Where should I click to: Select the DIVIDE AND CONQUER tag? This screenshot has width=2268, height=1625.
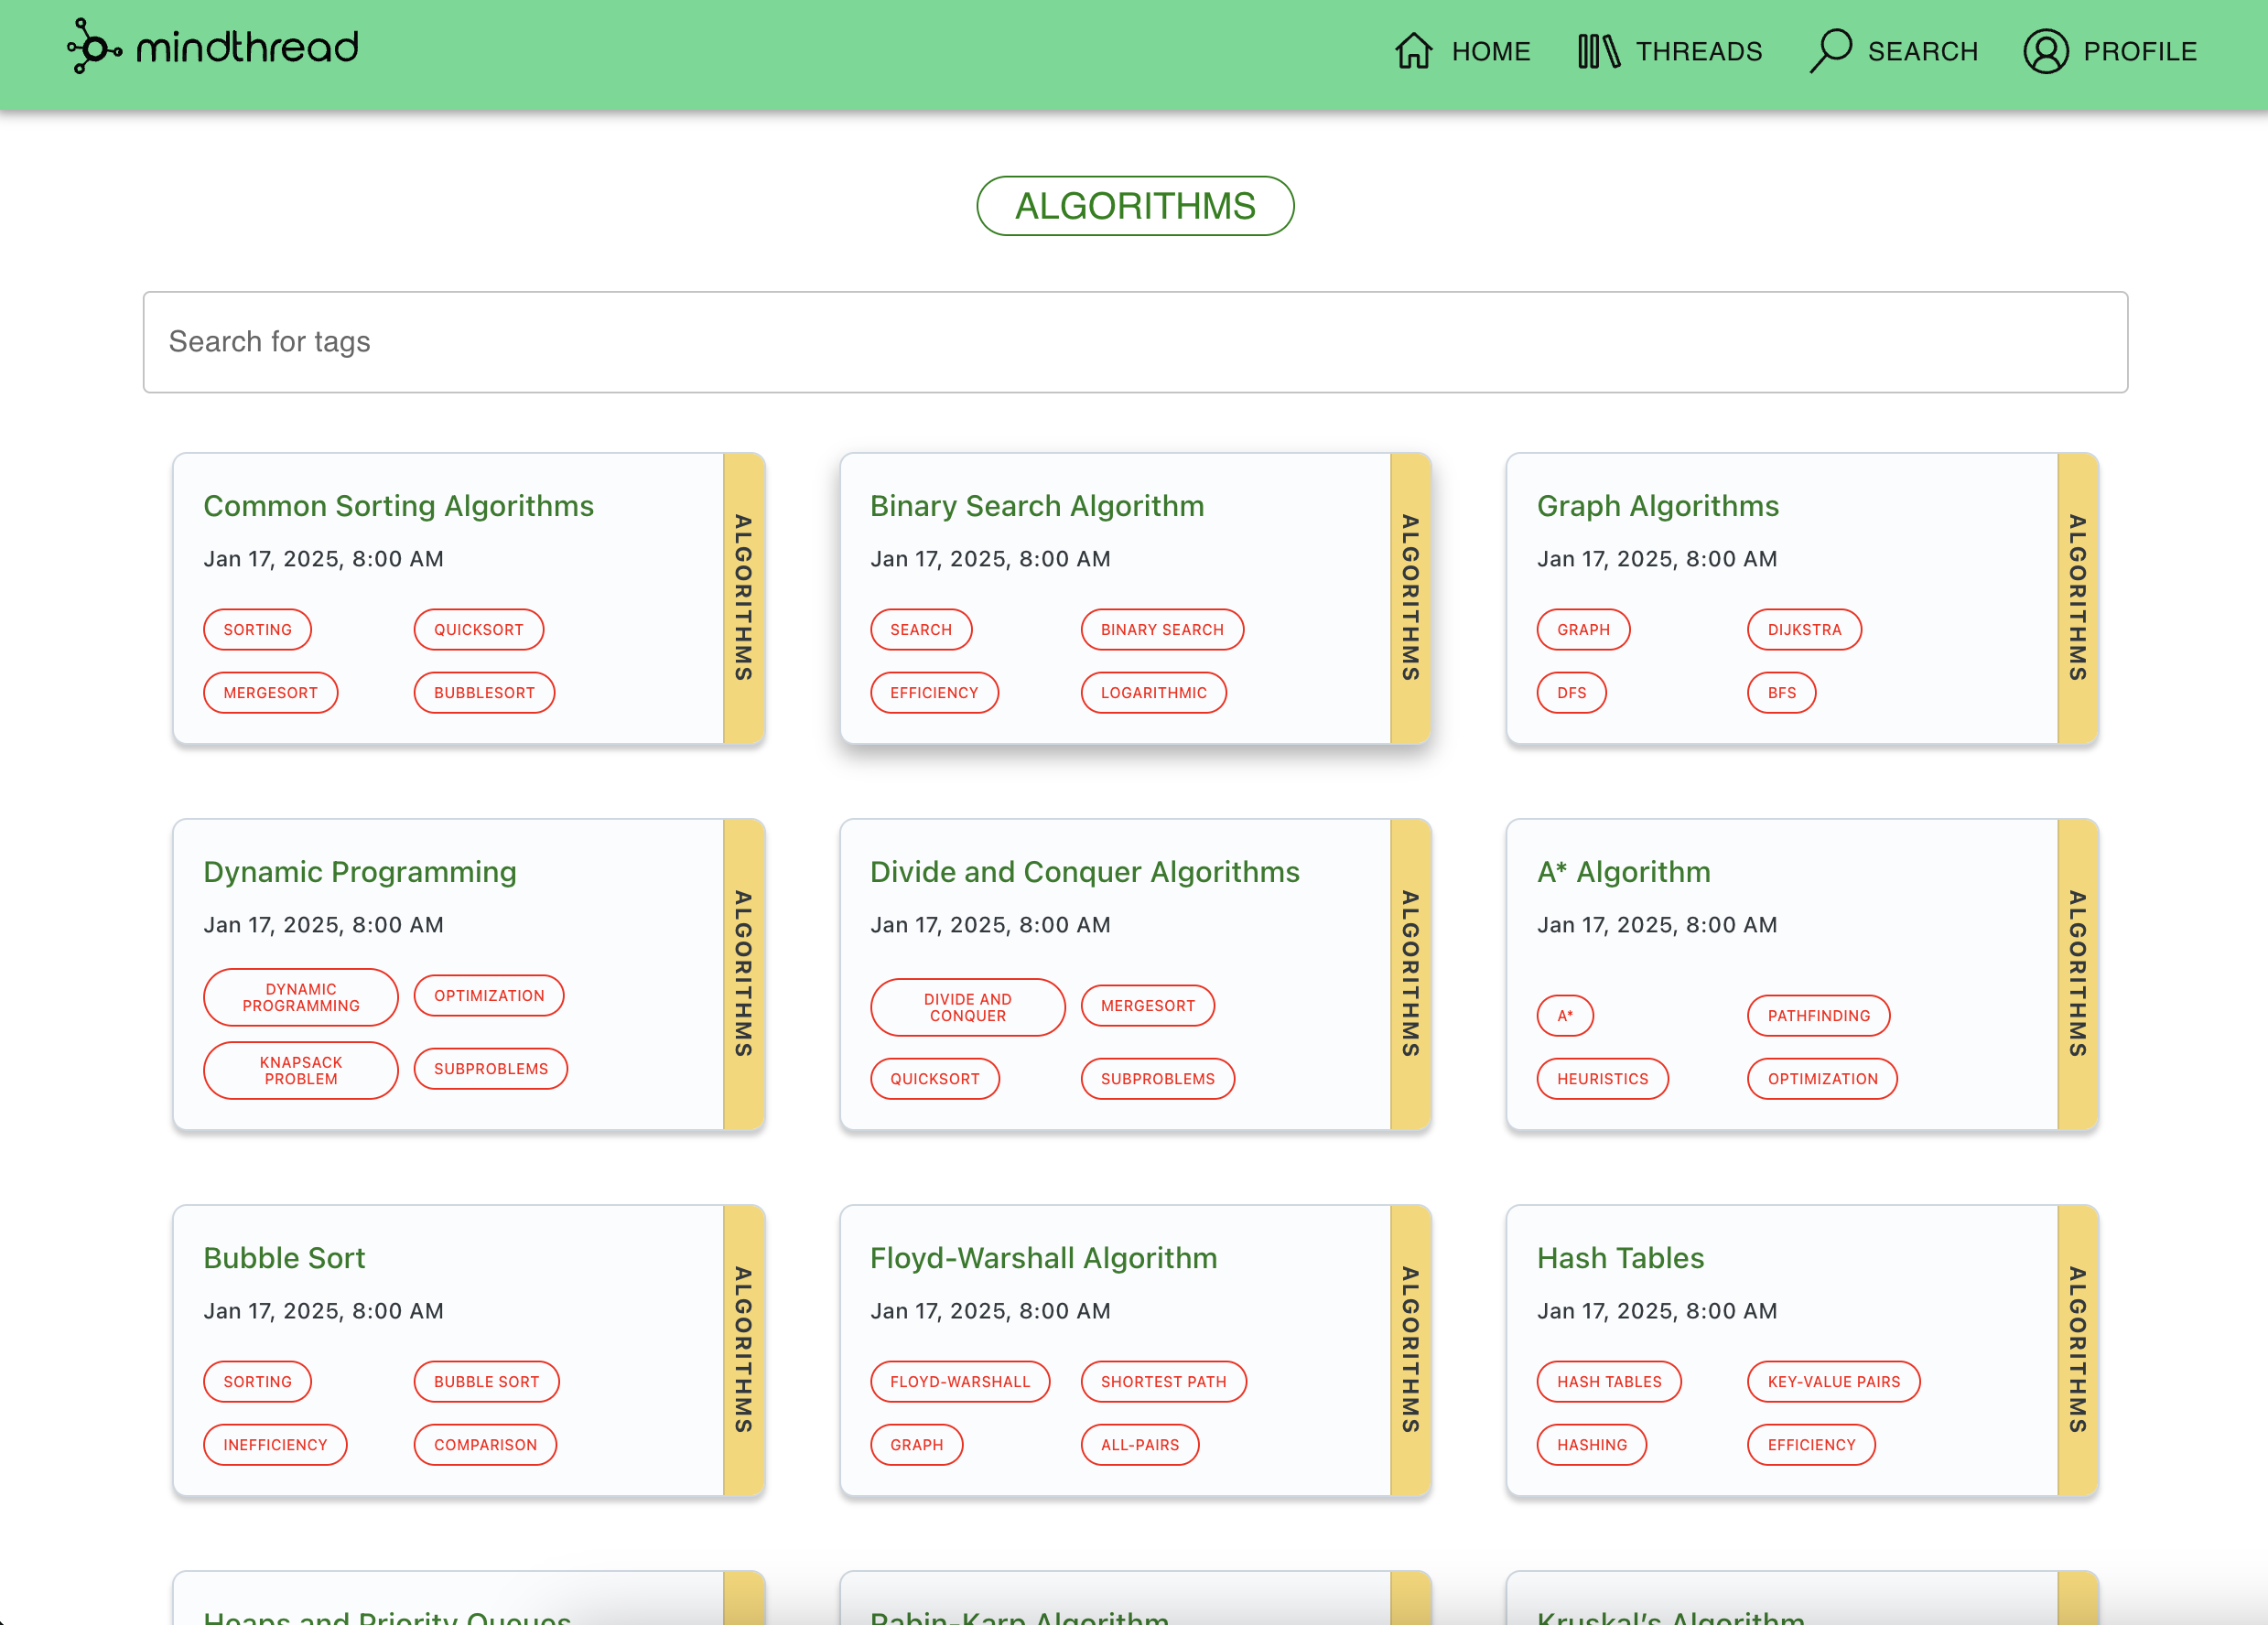[967, 1007]
